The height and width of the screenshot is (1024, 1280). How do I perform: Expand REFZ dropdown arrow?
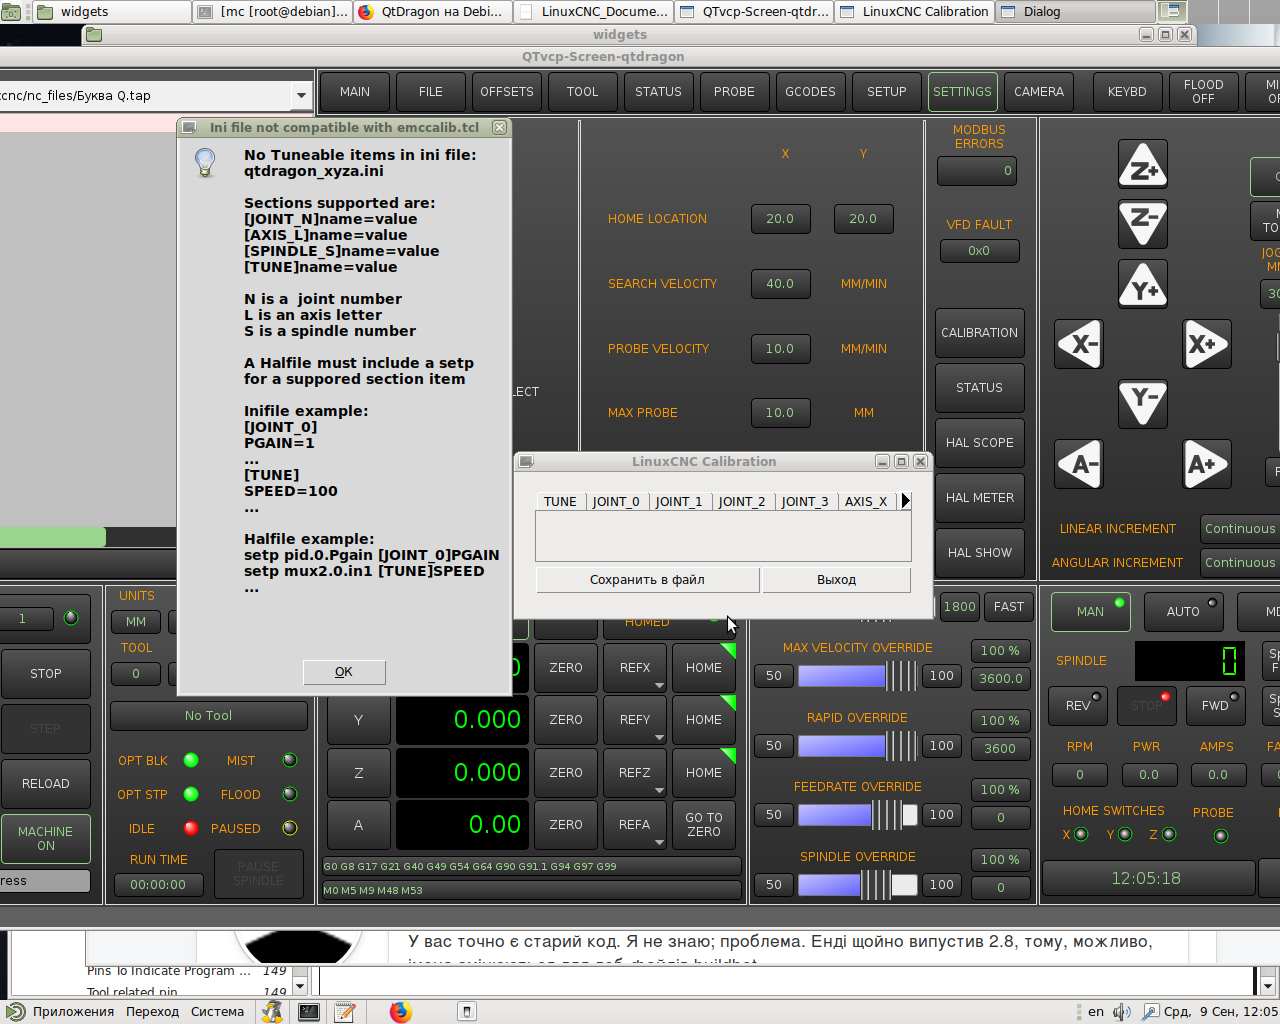659,791
